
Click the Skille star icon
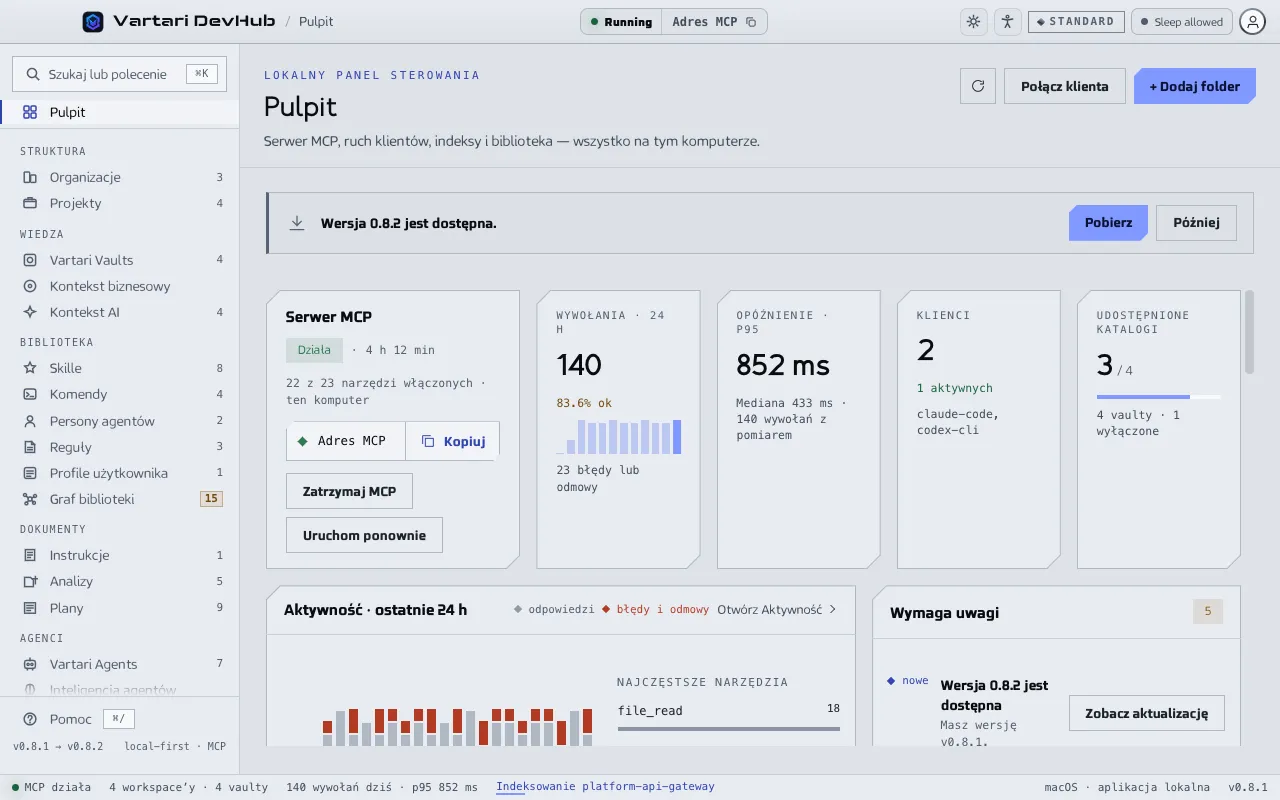[x=30, y=368]
